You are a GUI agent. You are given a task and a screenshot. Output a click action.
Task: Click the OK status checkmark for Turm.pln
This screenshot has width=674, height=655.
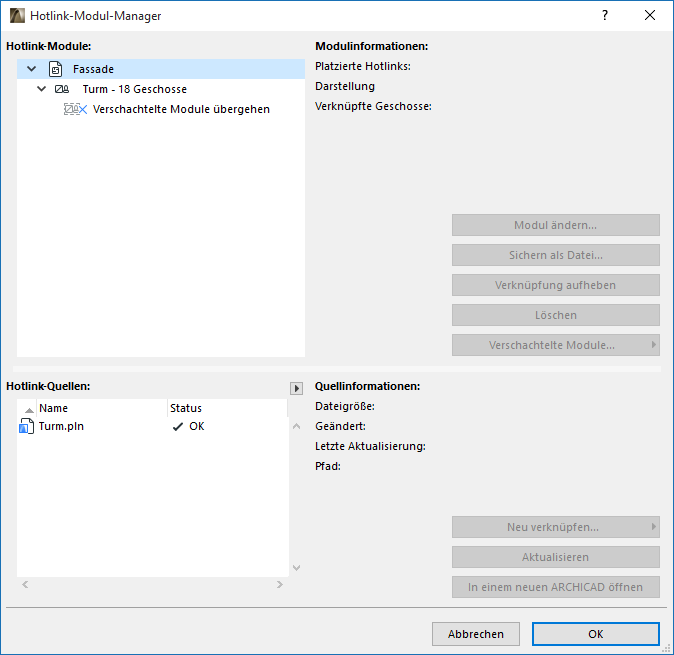tap(178, 427)
